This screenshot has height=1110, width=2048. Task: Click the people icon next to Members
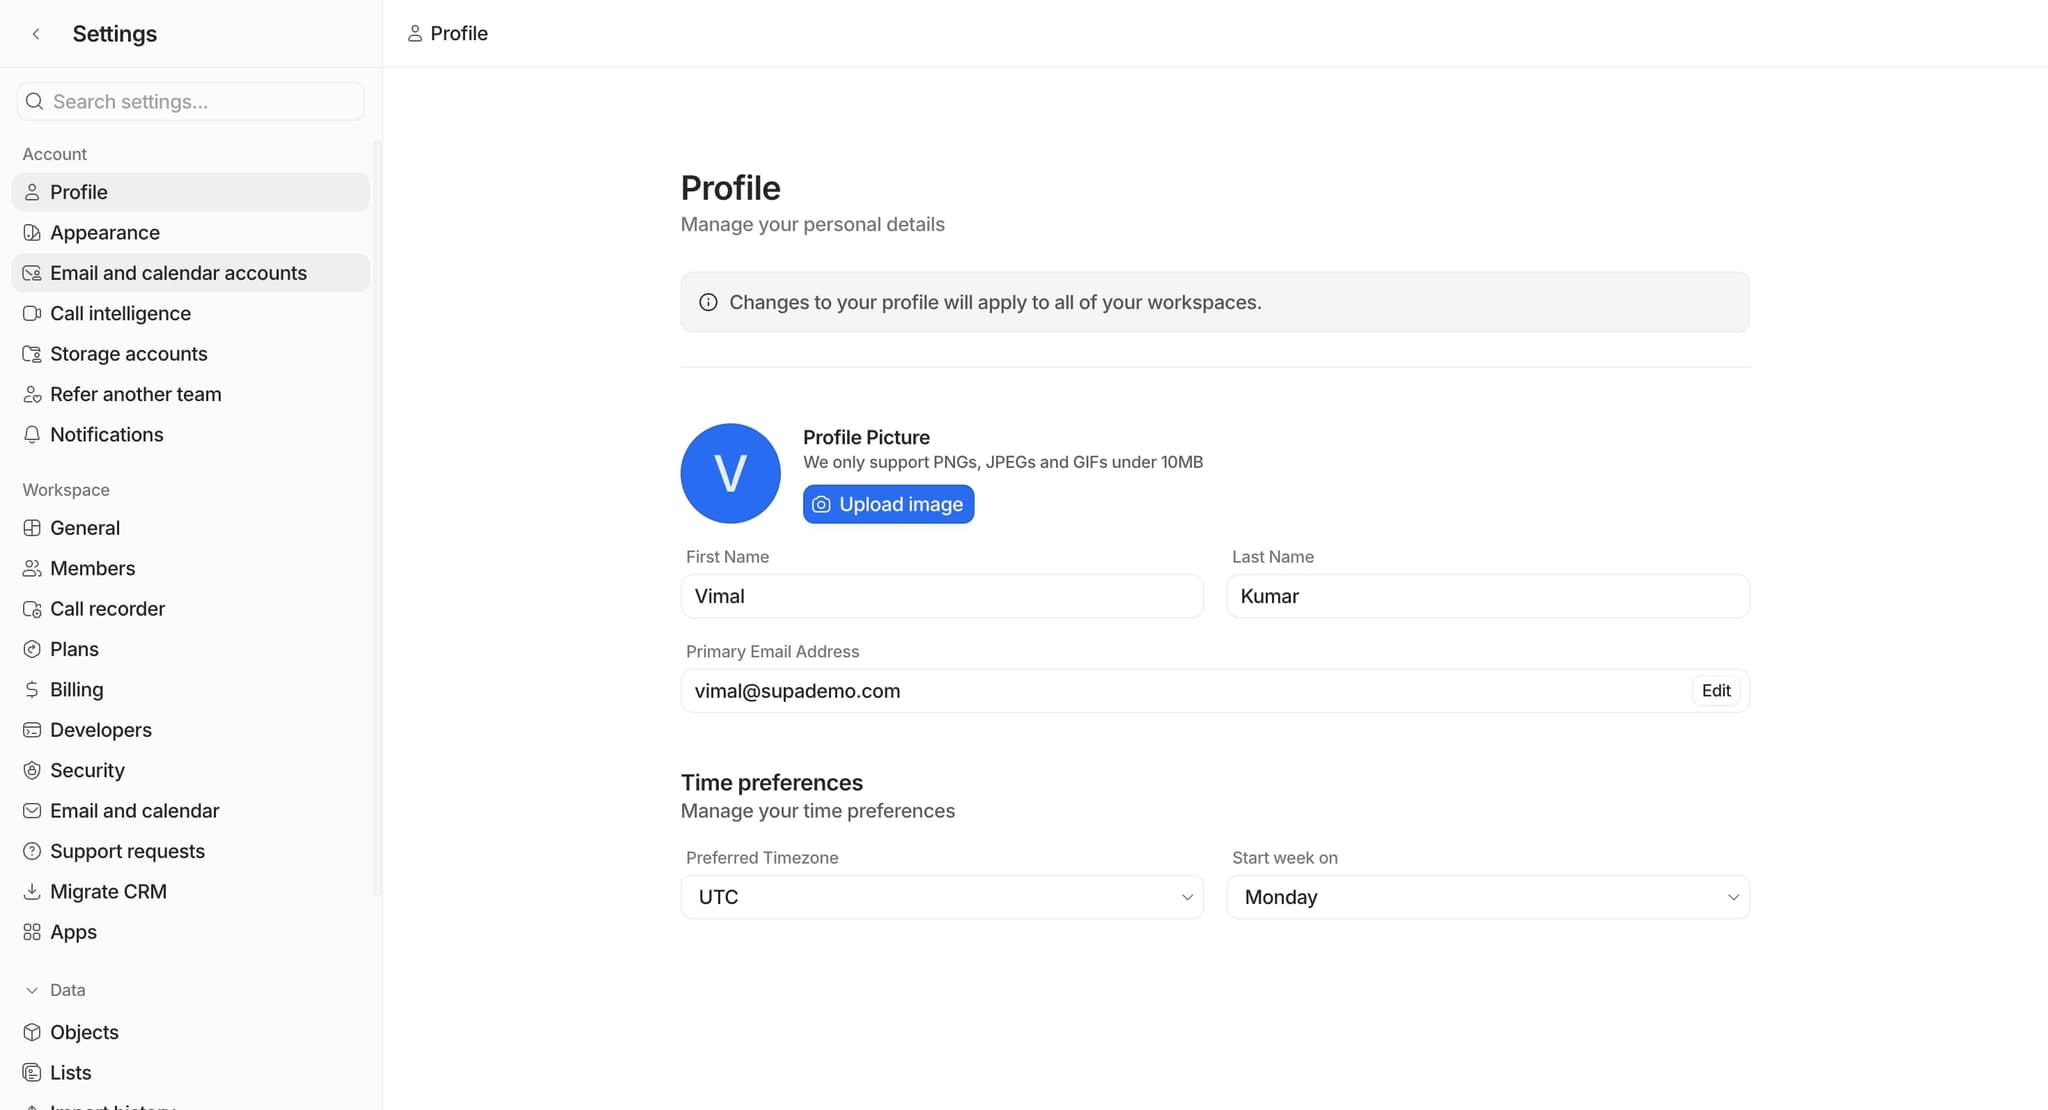pos(32,568)
